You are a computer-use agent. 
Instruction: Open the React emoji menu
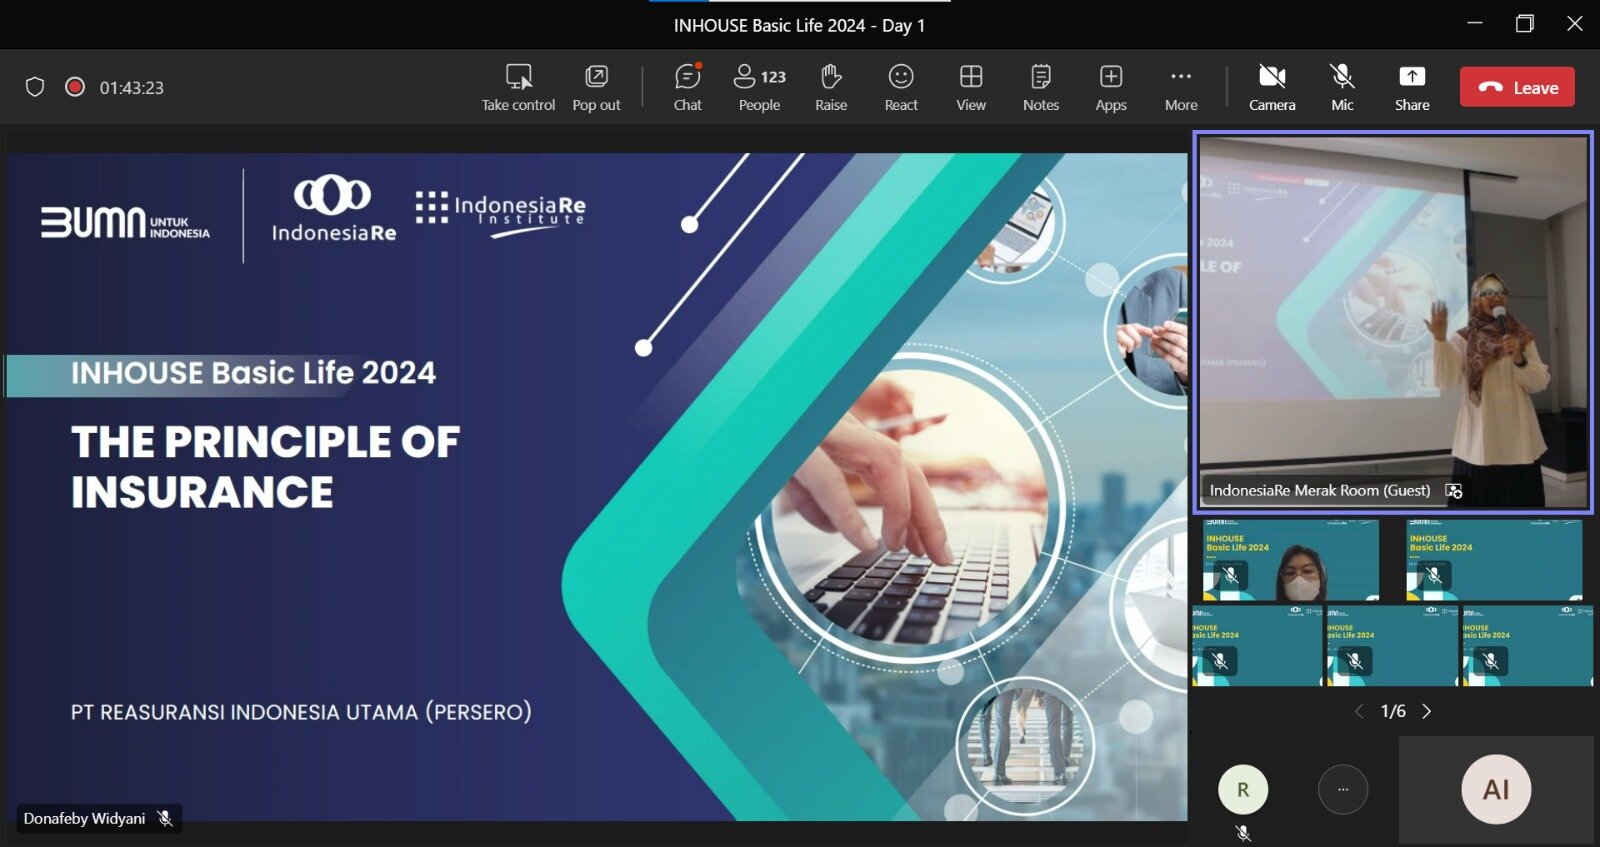click(x=901, y=87)
